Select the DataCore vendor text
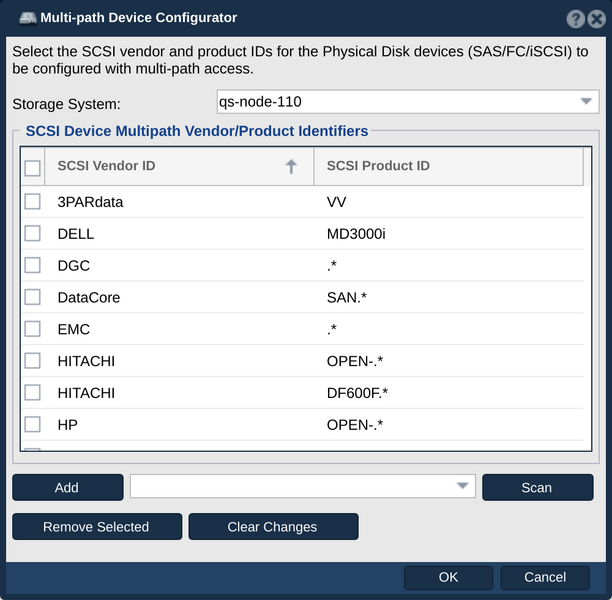 (x=89, y=297)
